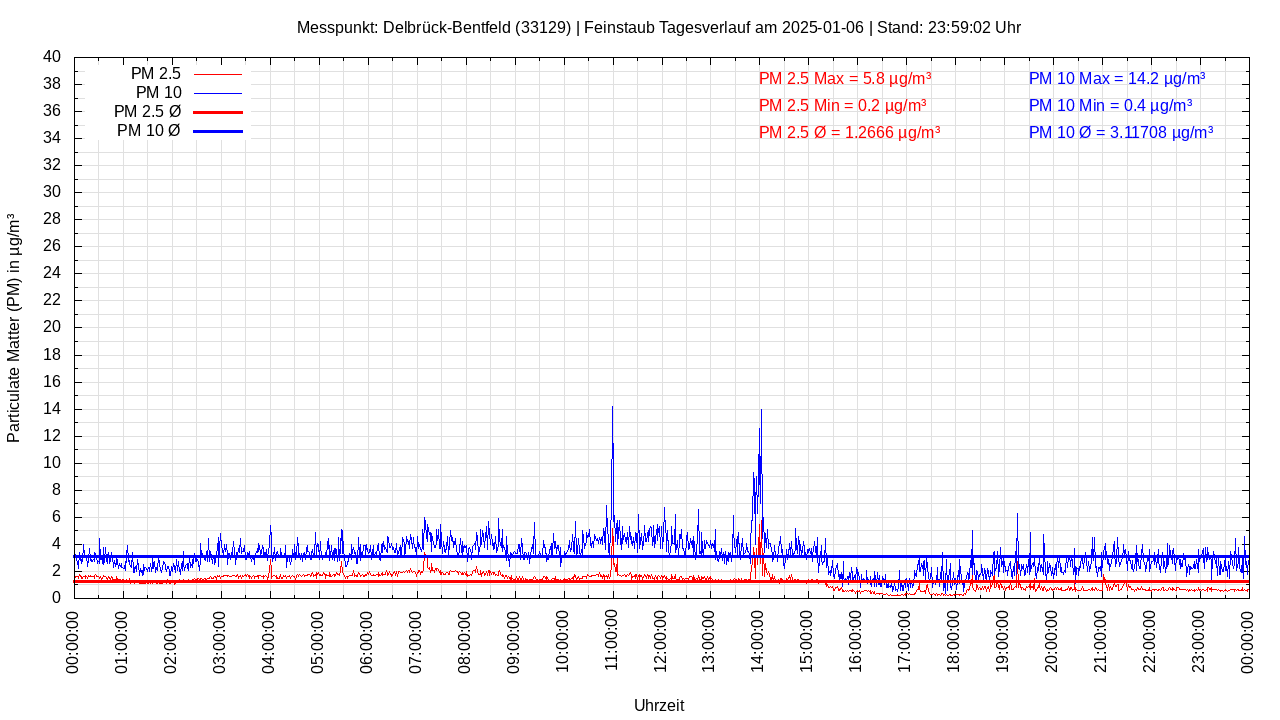Click the 20 label on the y-axis
Screen dimensions: 1280x720
[52, 327]
